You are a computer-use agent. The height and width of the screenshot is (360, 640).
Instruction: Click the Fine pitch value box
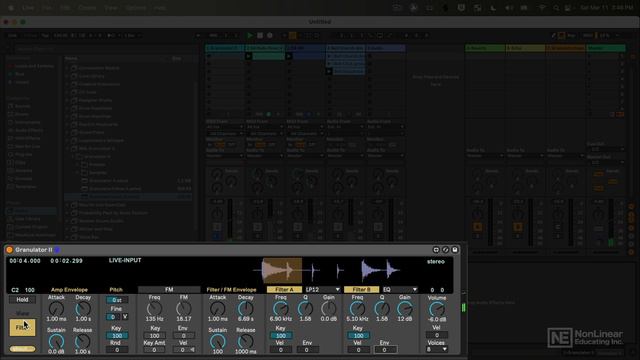pyautogui.click(x=113, y=316)
